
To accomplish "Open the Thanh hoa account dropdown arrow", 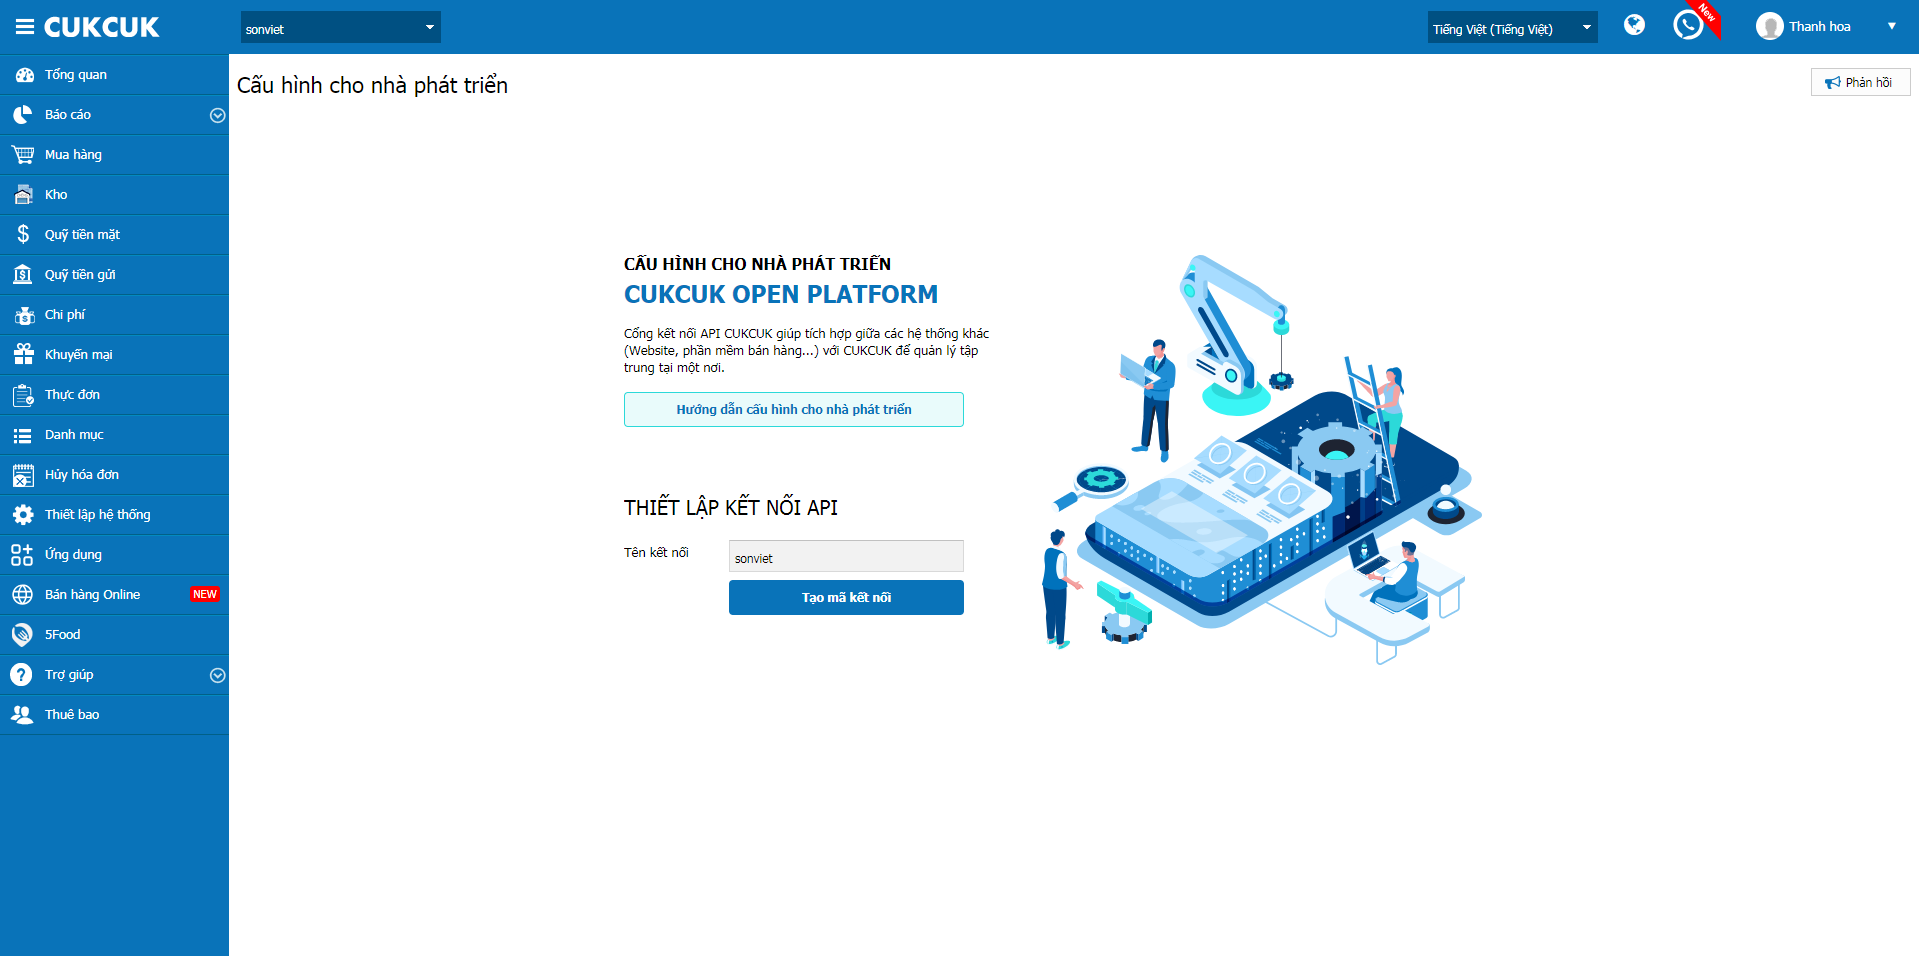I will click(1892, 26).
